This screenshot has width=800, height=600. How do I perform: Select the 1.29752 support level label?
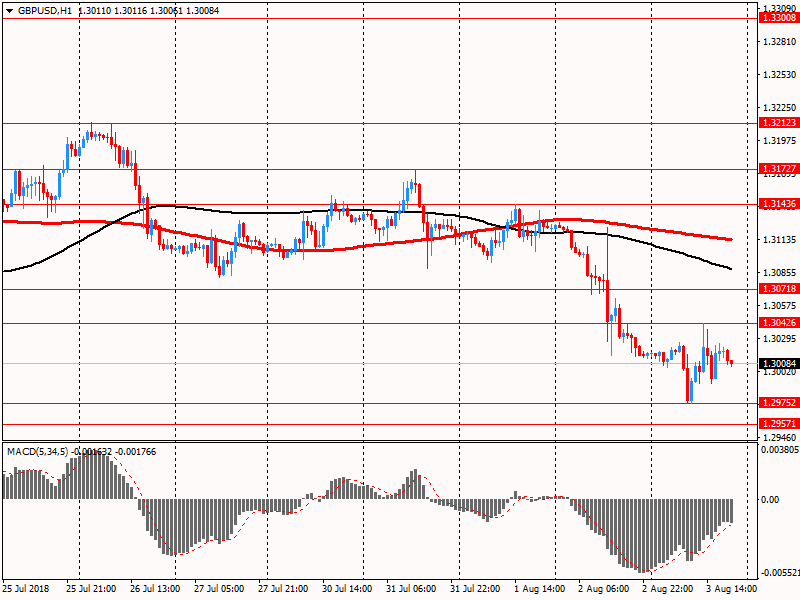tap(778, 403)
